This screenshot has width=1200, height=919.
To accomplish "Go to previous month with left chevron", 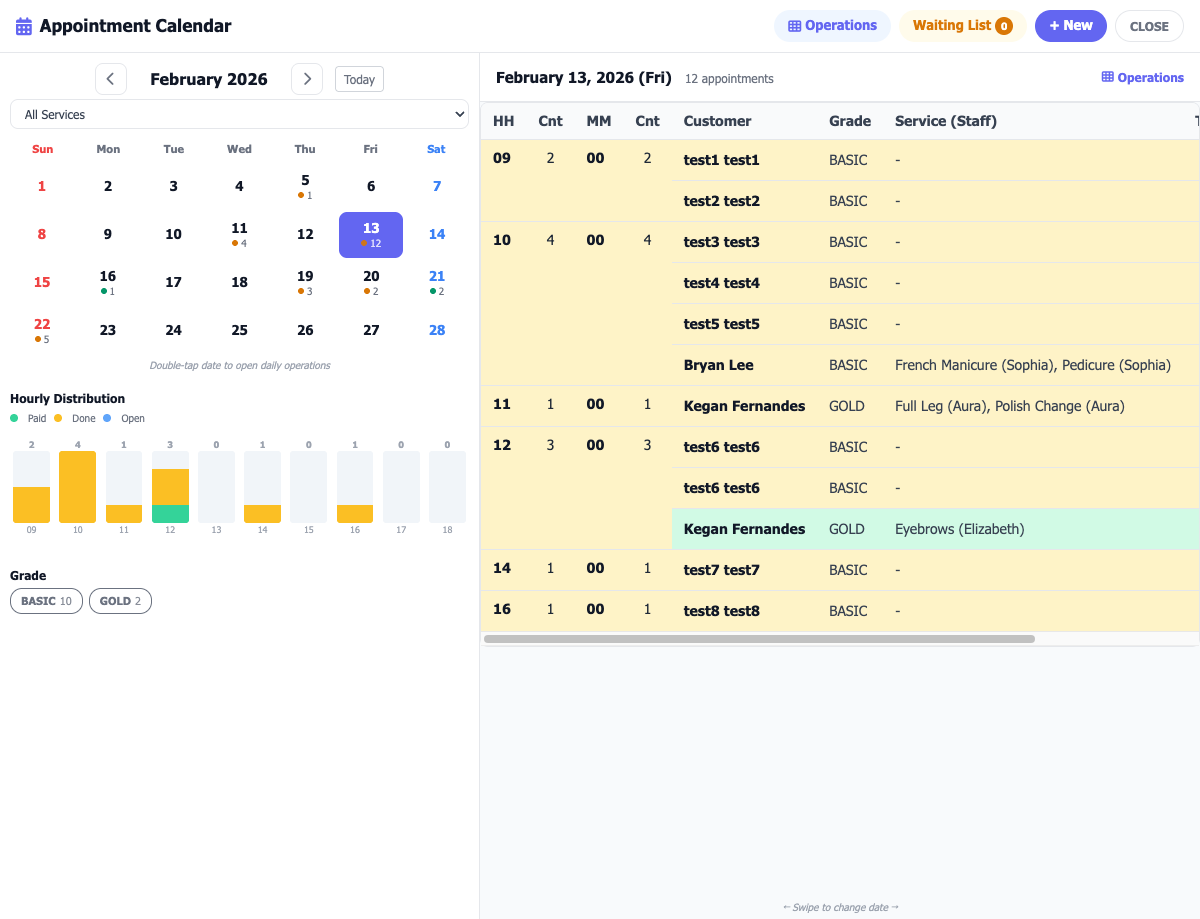I will point(111,78).
